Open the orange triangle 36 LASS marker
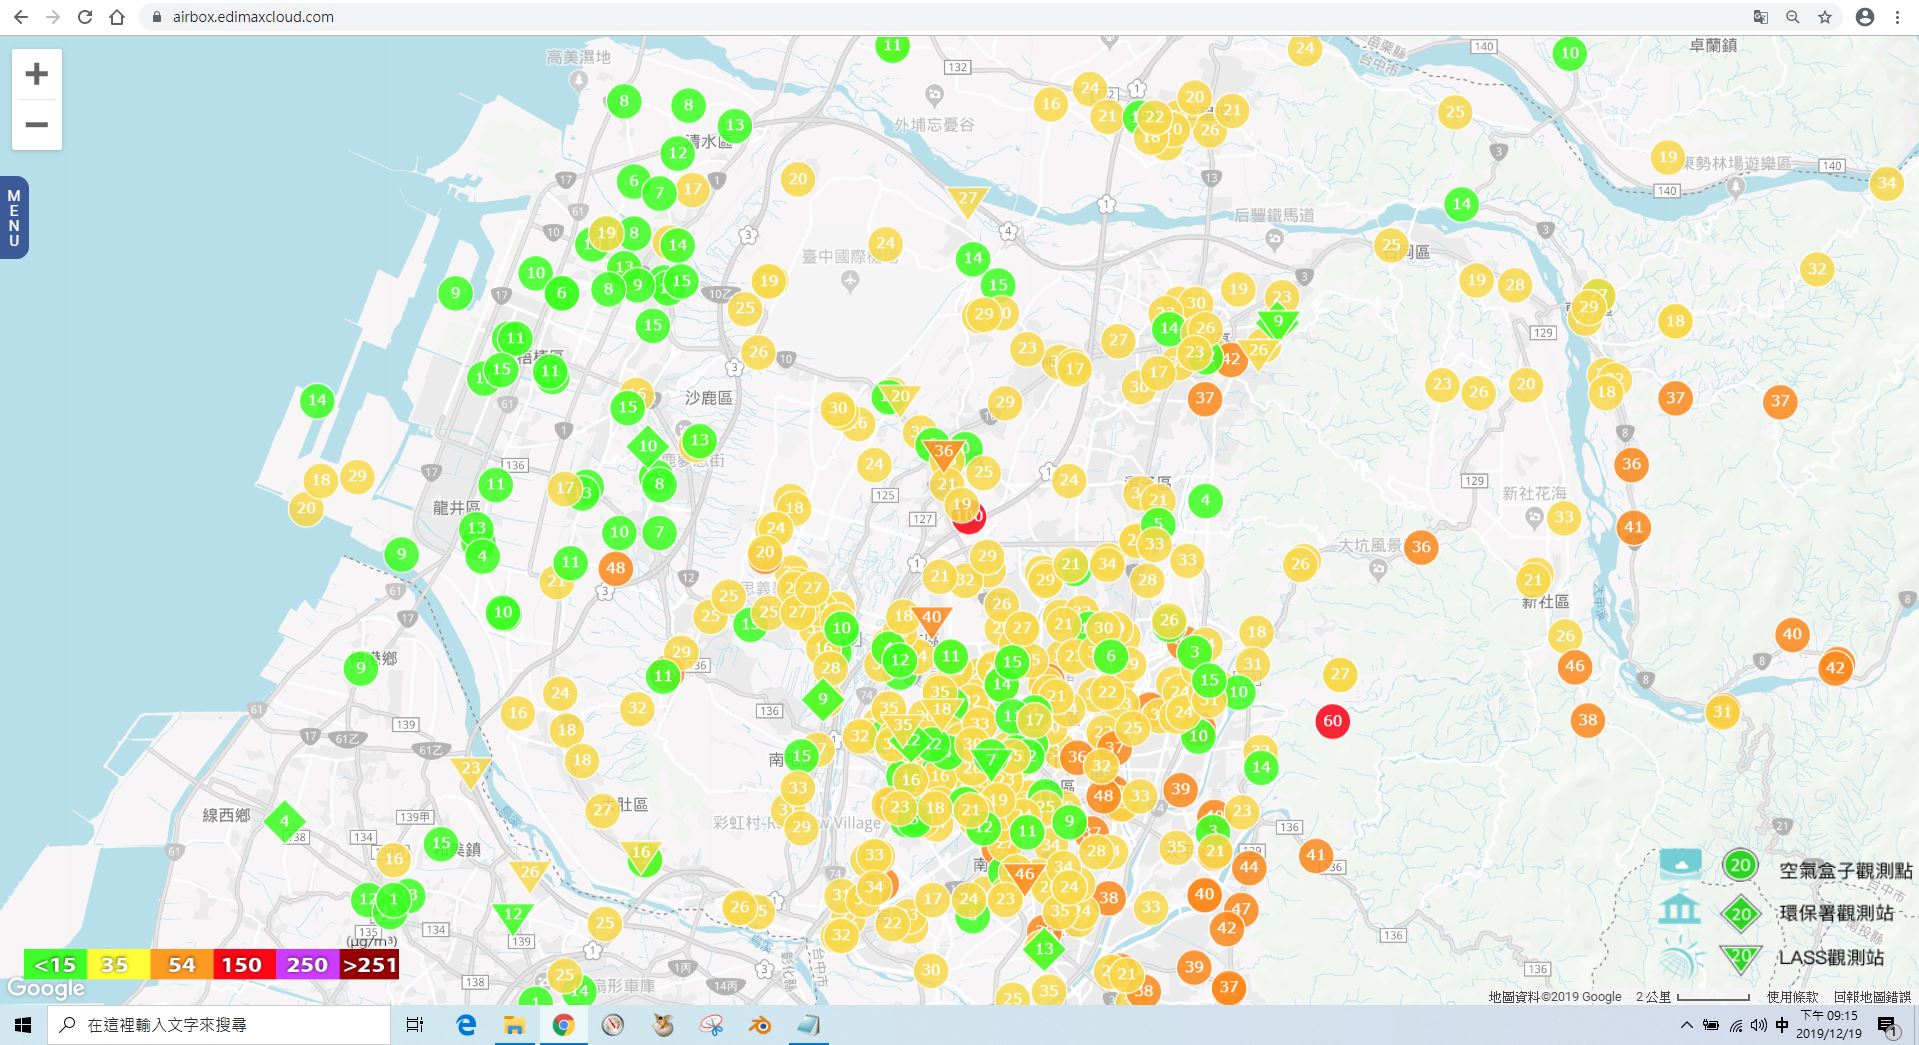Image resolution: width=1919 pixels, height=1045 pixels. pyautogui.click(x=943, y=453)
